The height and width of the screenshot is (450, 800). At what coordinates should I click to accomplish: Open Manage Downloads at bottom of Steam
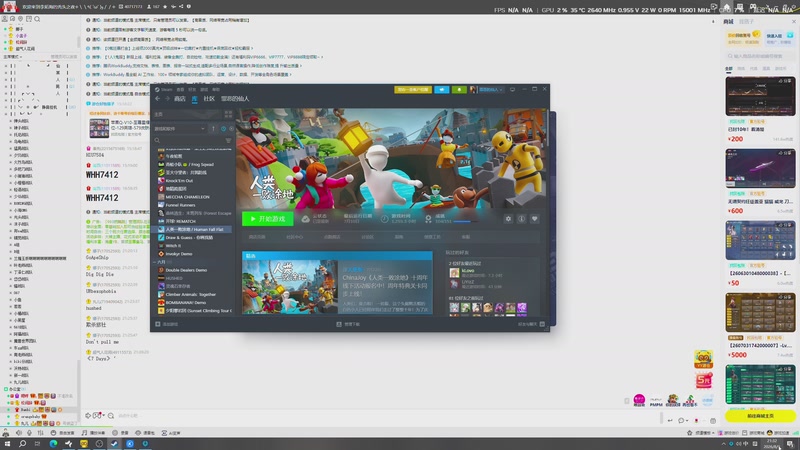click(348, 324)
